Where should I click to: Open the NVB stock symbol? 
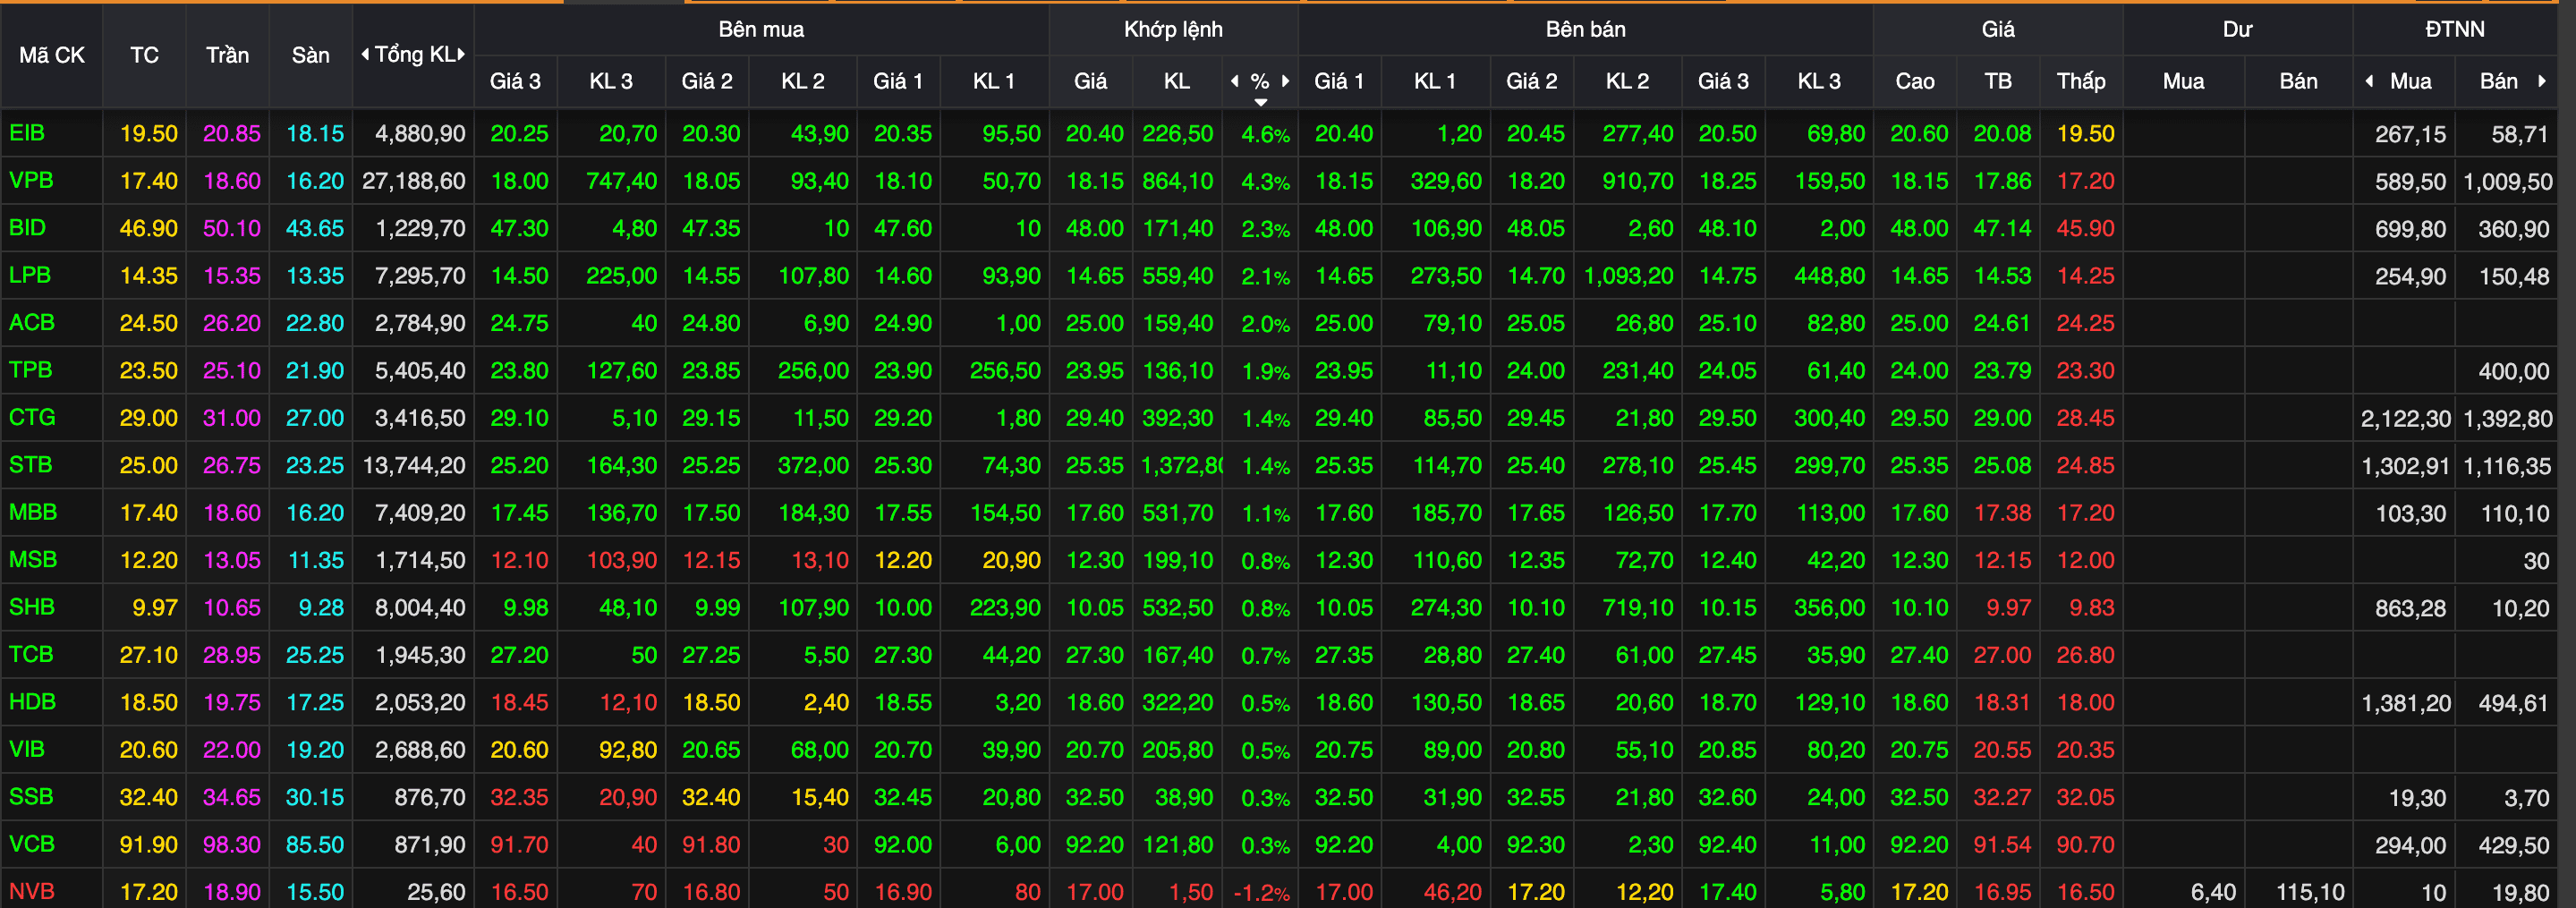(x=32, y=891)
